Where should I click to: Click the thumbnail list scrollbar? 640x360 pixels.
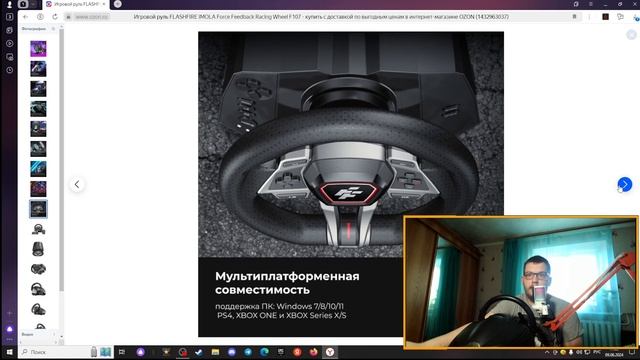point(62,159)
